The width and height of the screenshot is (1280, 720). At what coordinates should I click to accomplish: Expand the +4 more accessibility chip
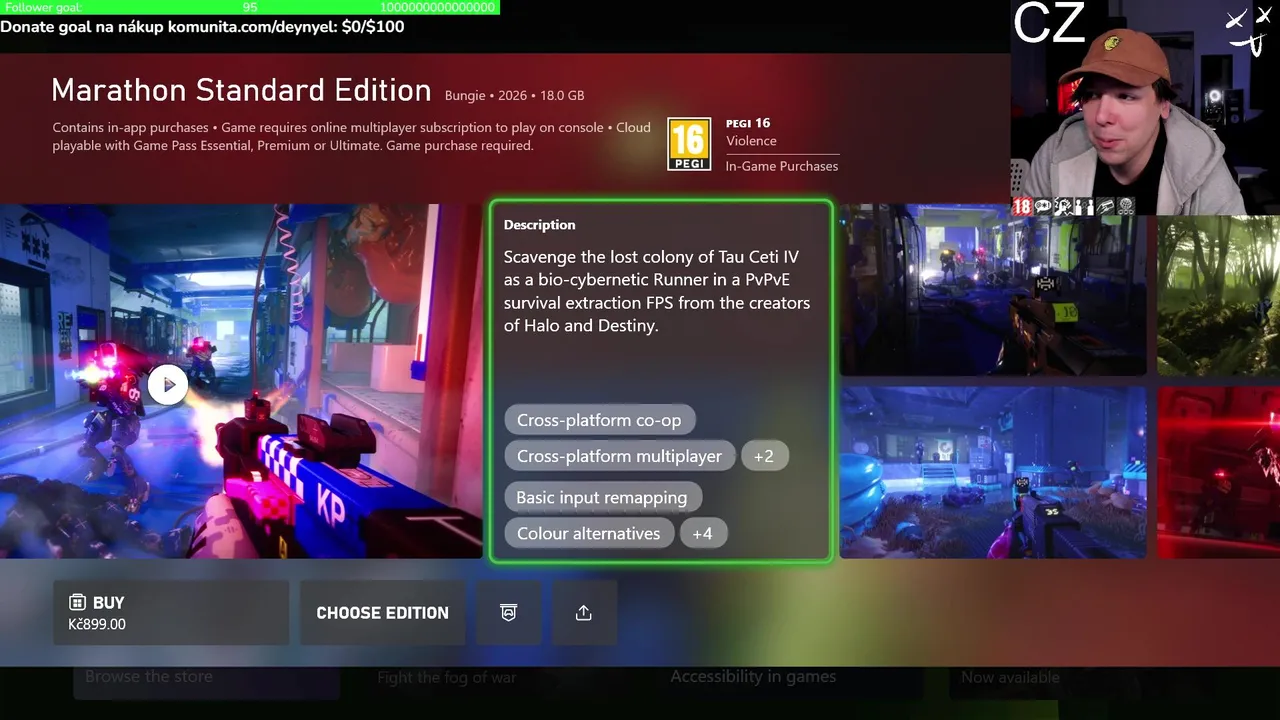click(703, 533)
